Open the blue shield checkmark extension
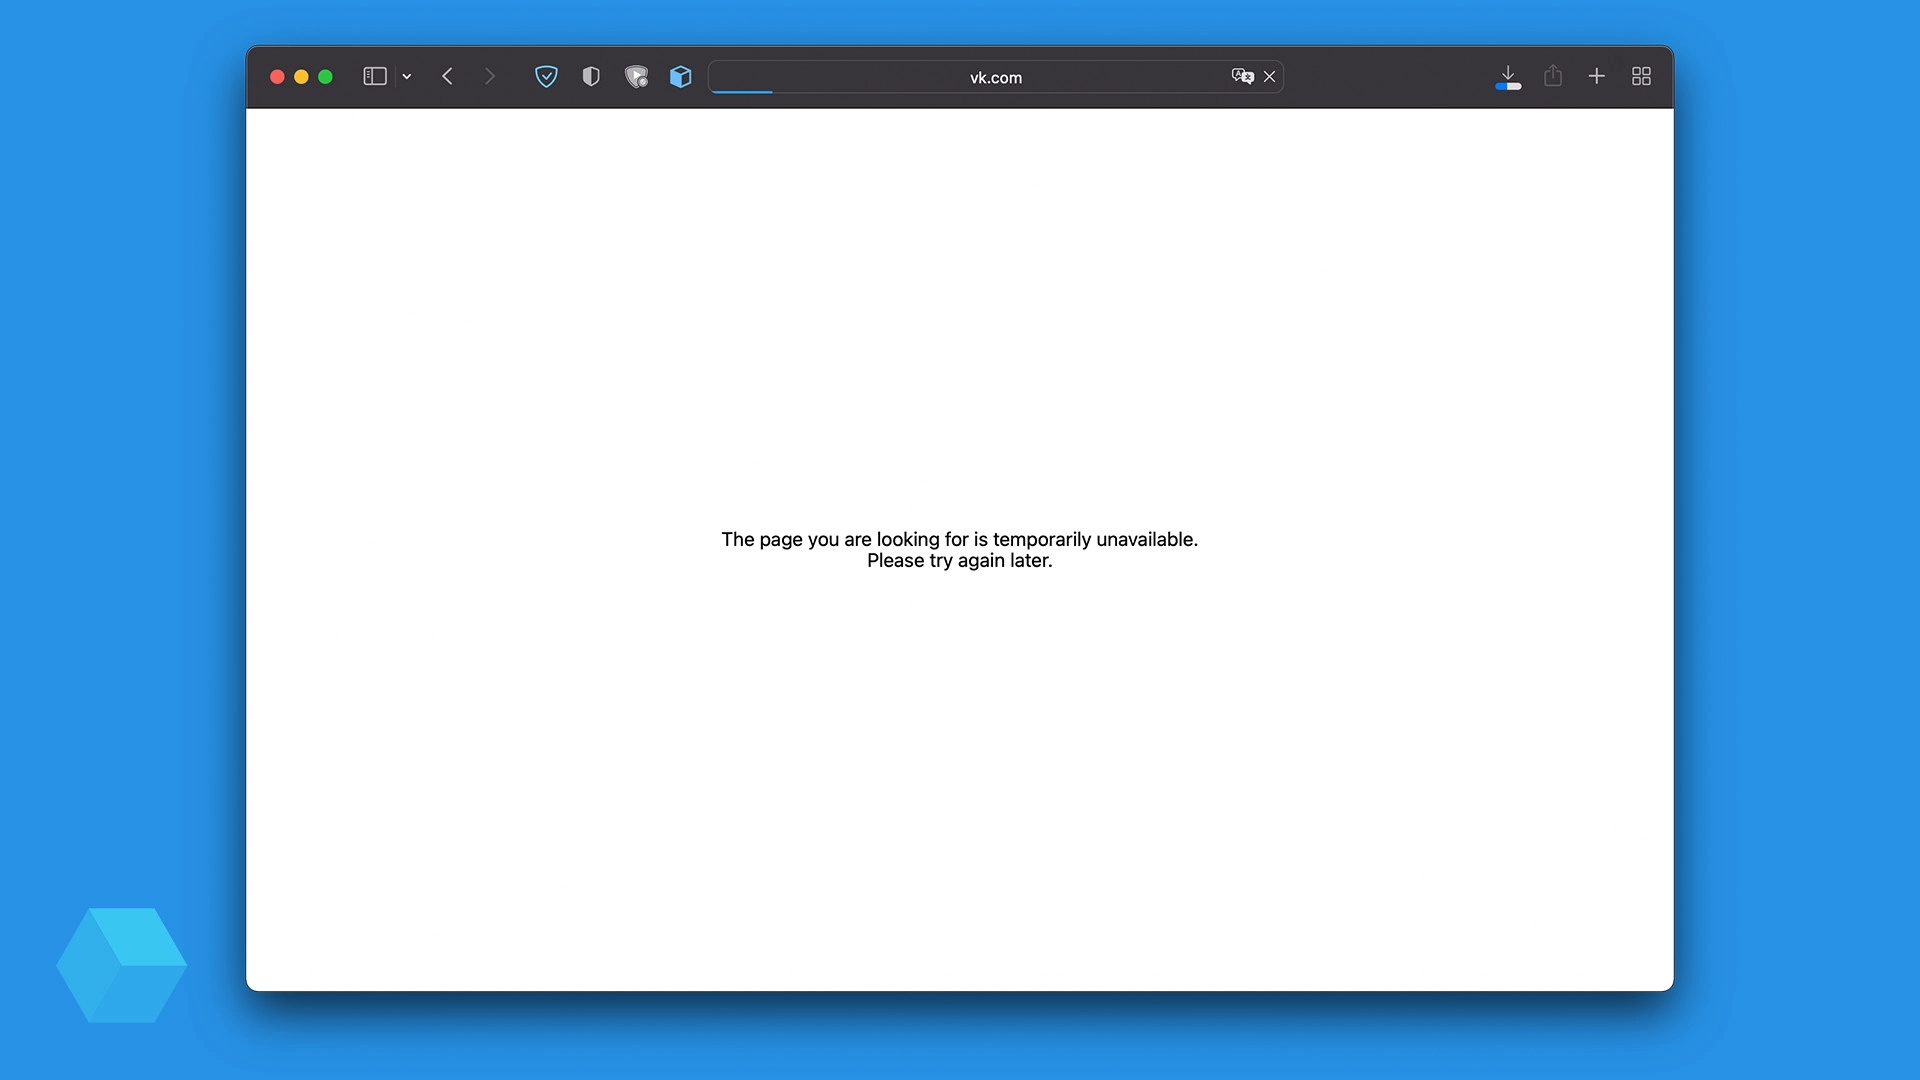The width and height of the screenshot is (1920, 1080). [x=546, y=76]
